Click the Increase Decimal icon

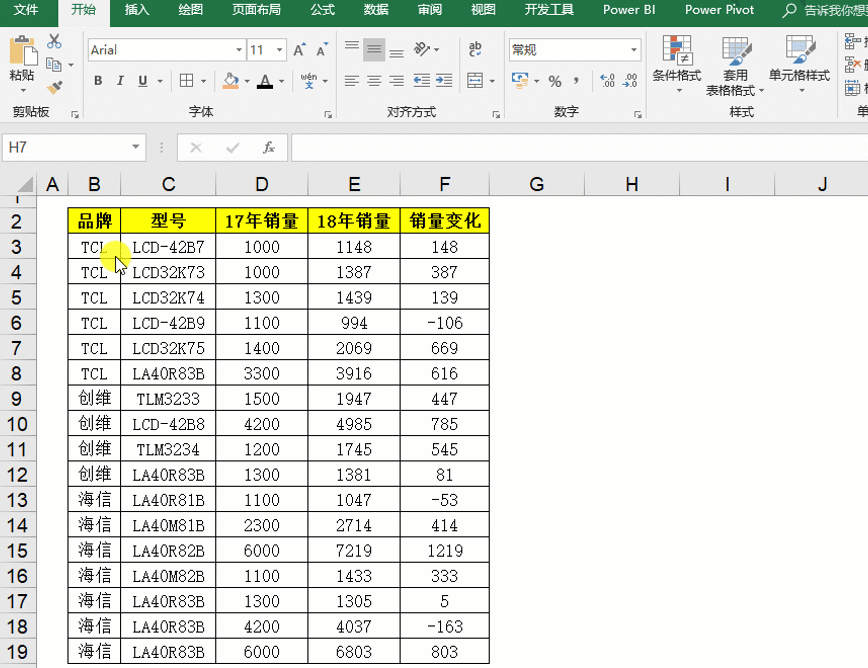[607, 81]
